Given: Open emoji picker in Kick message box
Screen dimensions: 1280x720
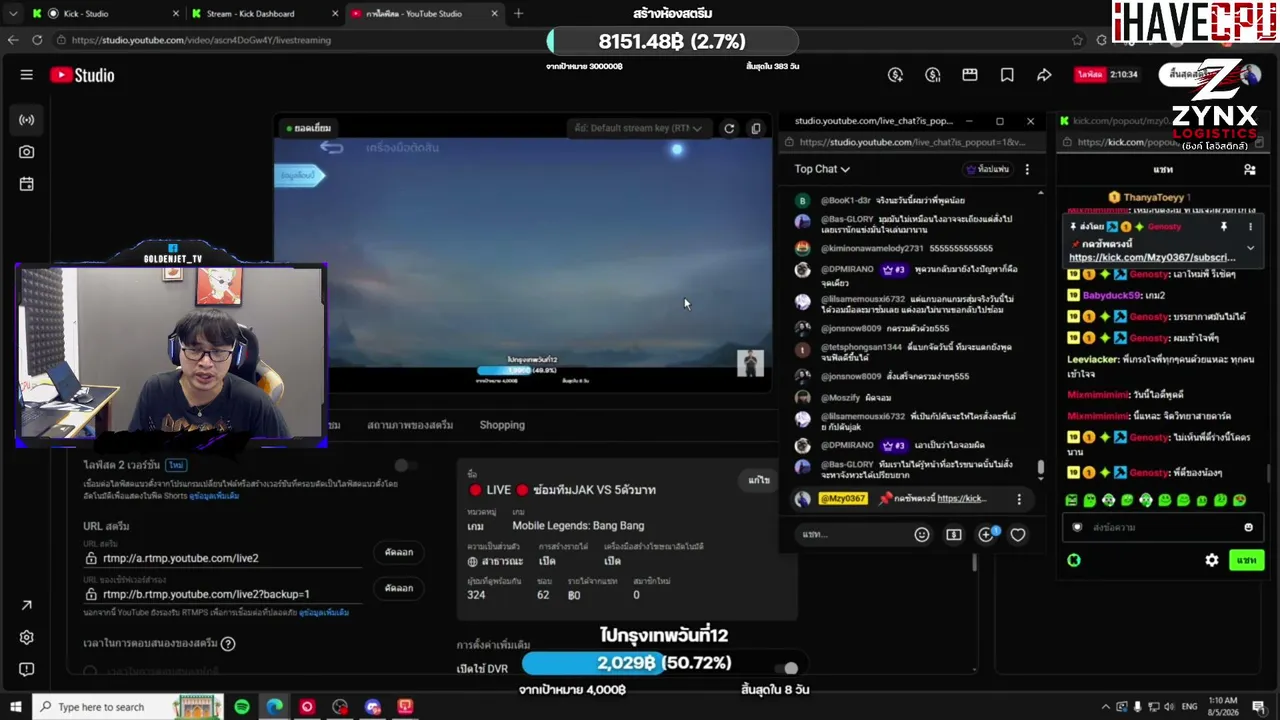Looking at the screenshot, I should [x=1248, y=527].
